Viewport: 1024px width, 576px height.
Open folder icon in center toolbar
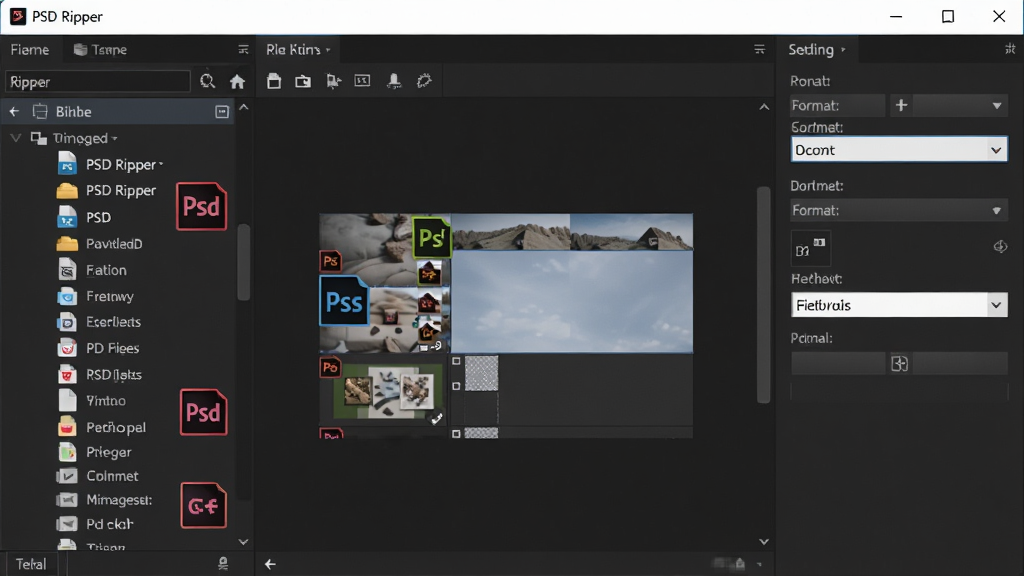point(303,81)
